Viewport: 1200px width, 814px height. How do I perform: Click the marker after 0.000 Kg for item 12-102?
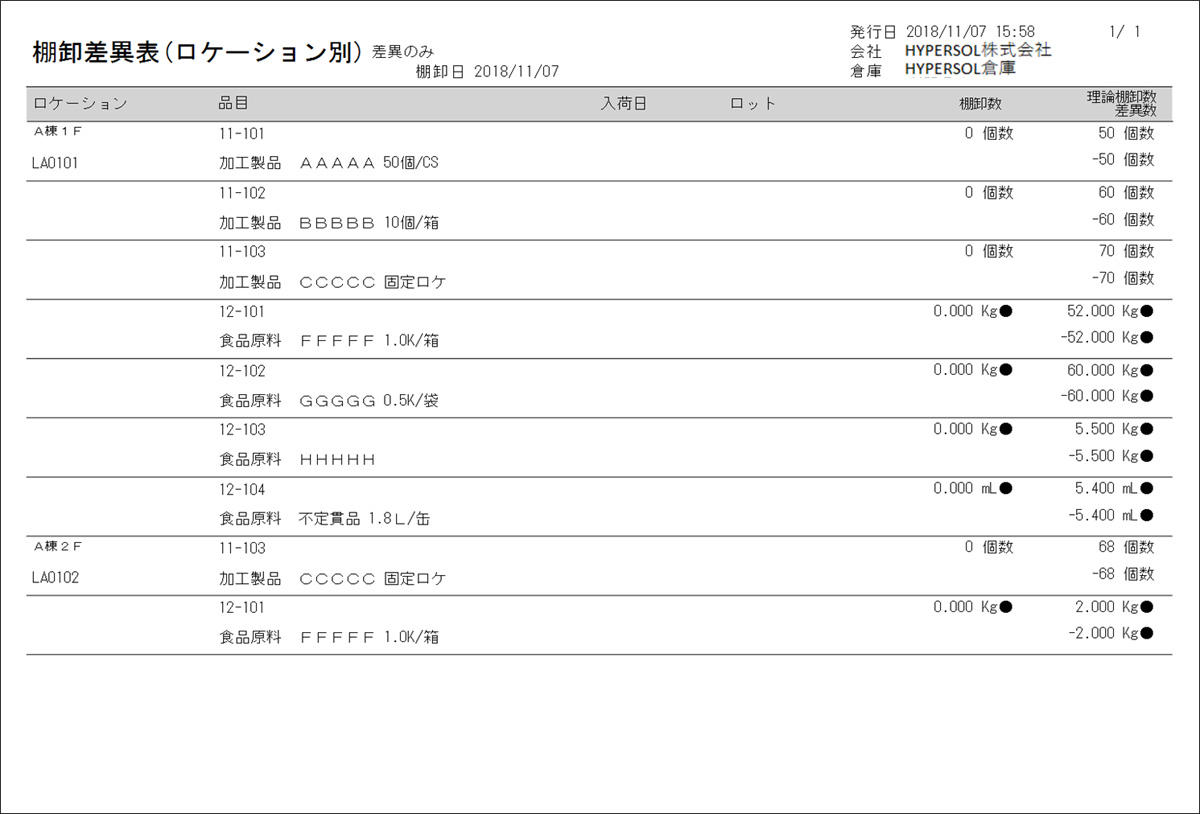(x=1008, y=370)
